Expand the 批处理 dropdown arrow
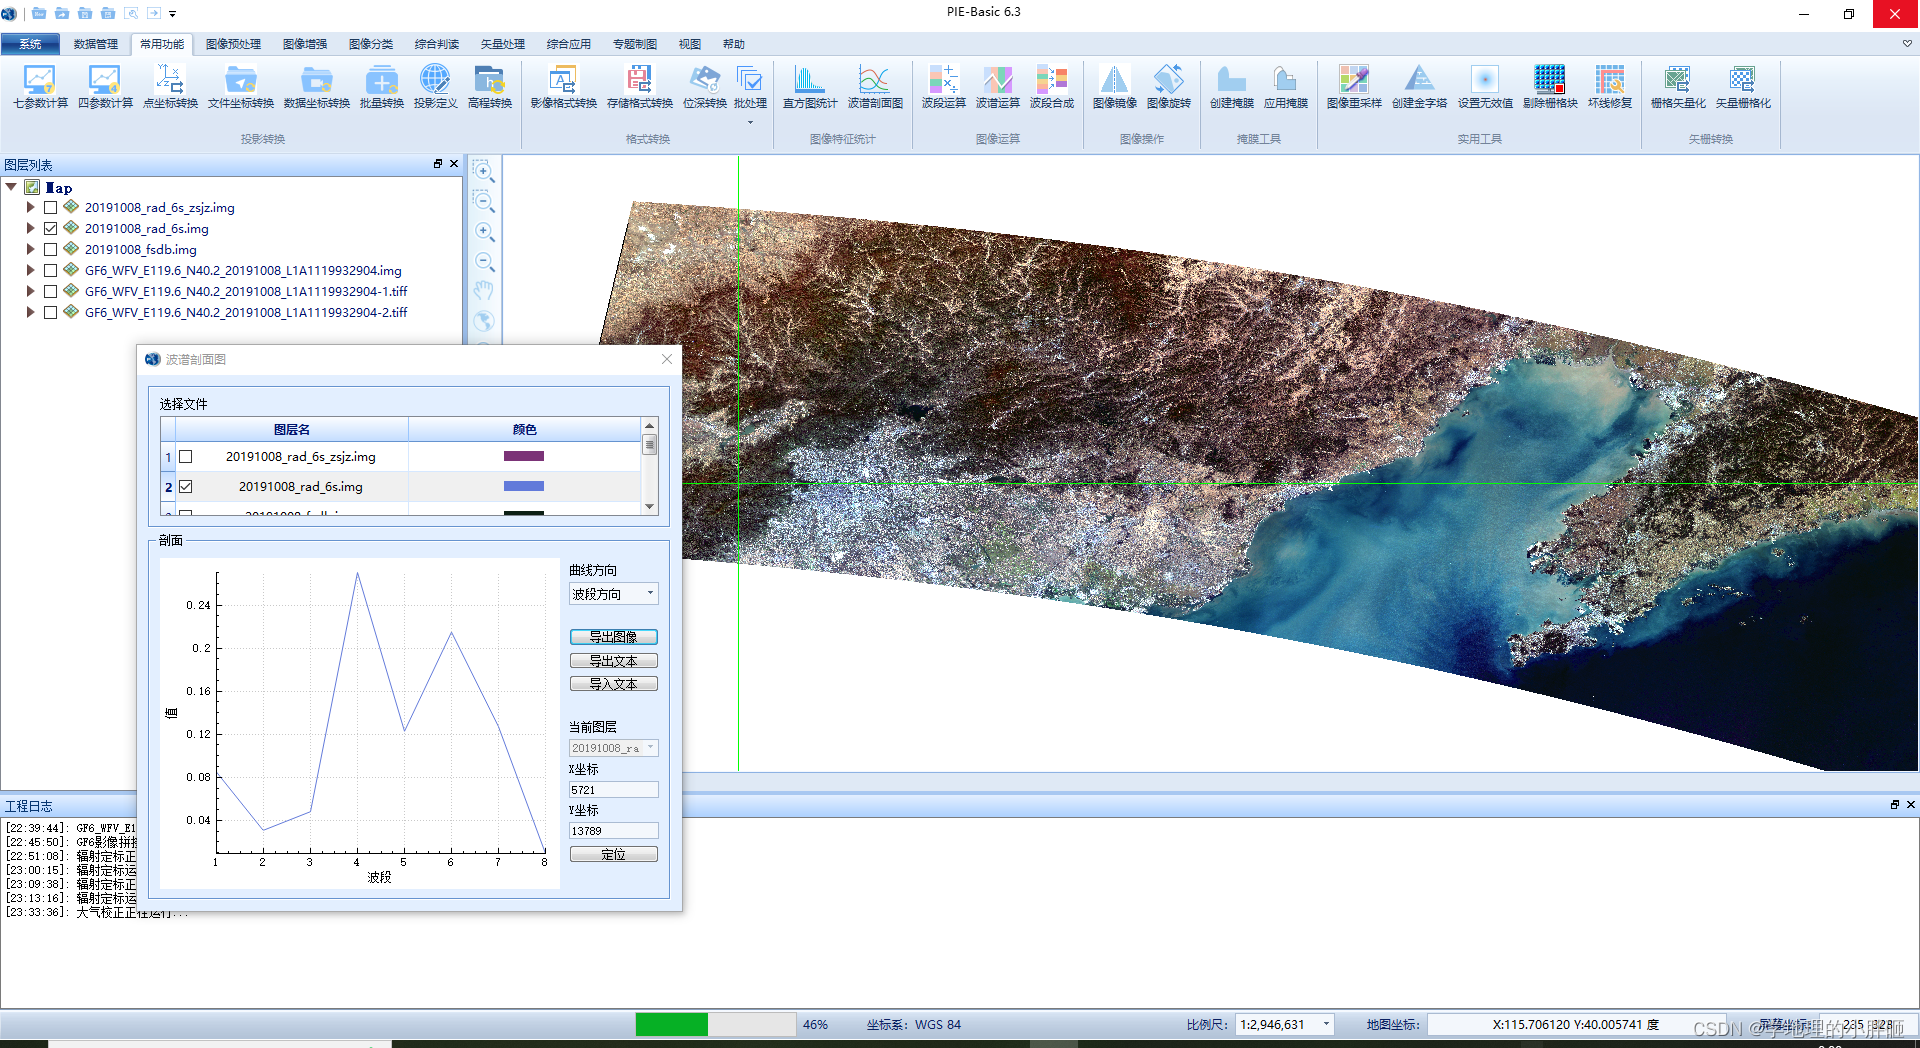 pyautogui.click(x=750, y=123)
